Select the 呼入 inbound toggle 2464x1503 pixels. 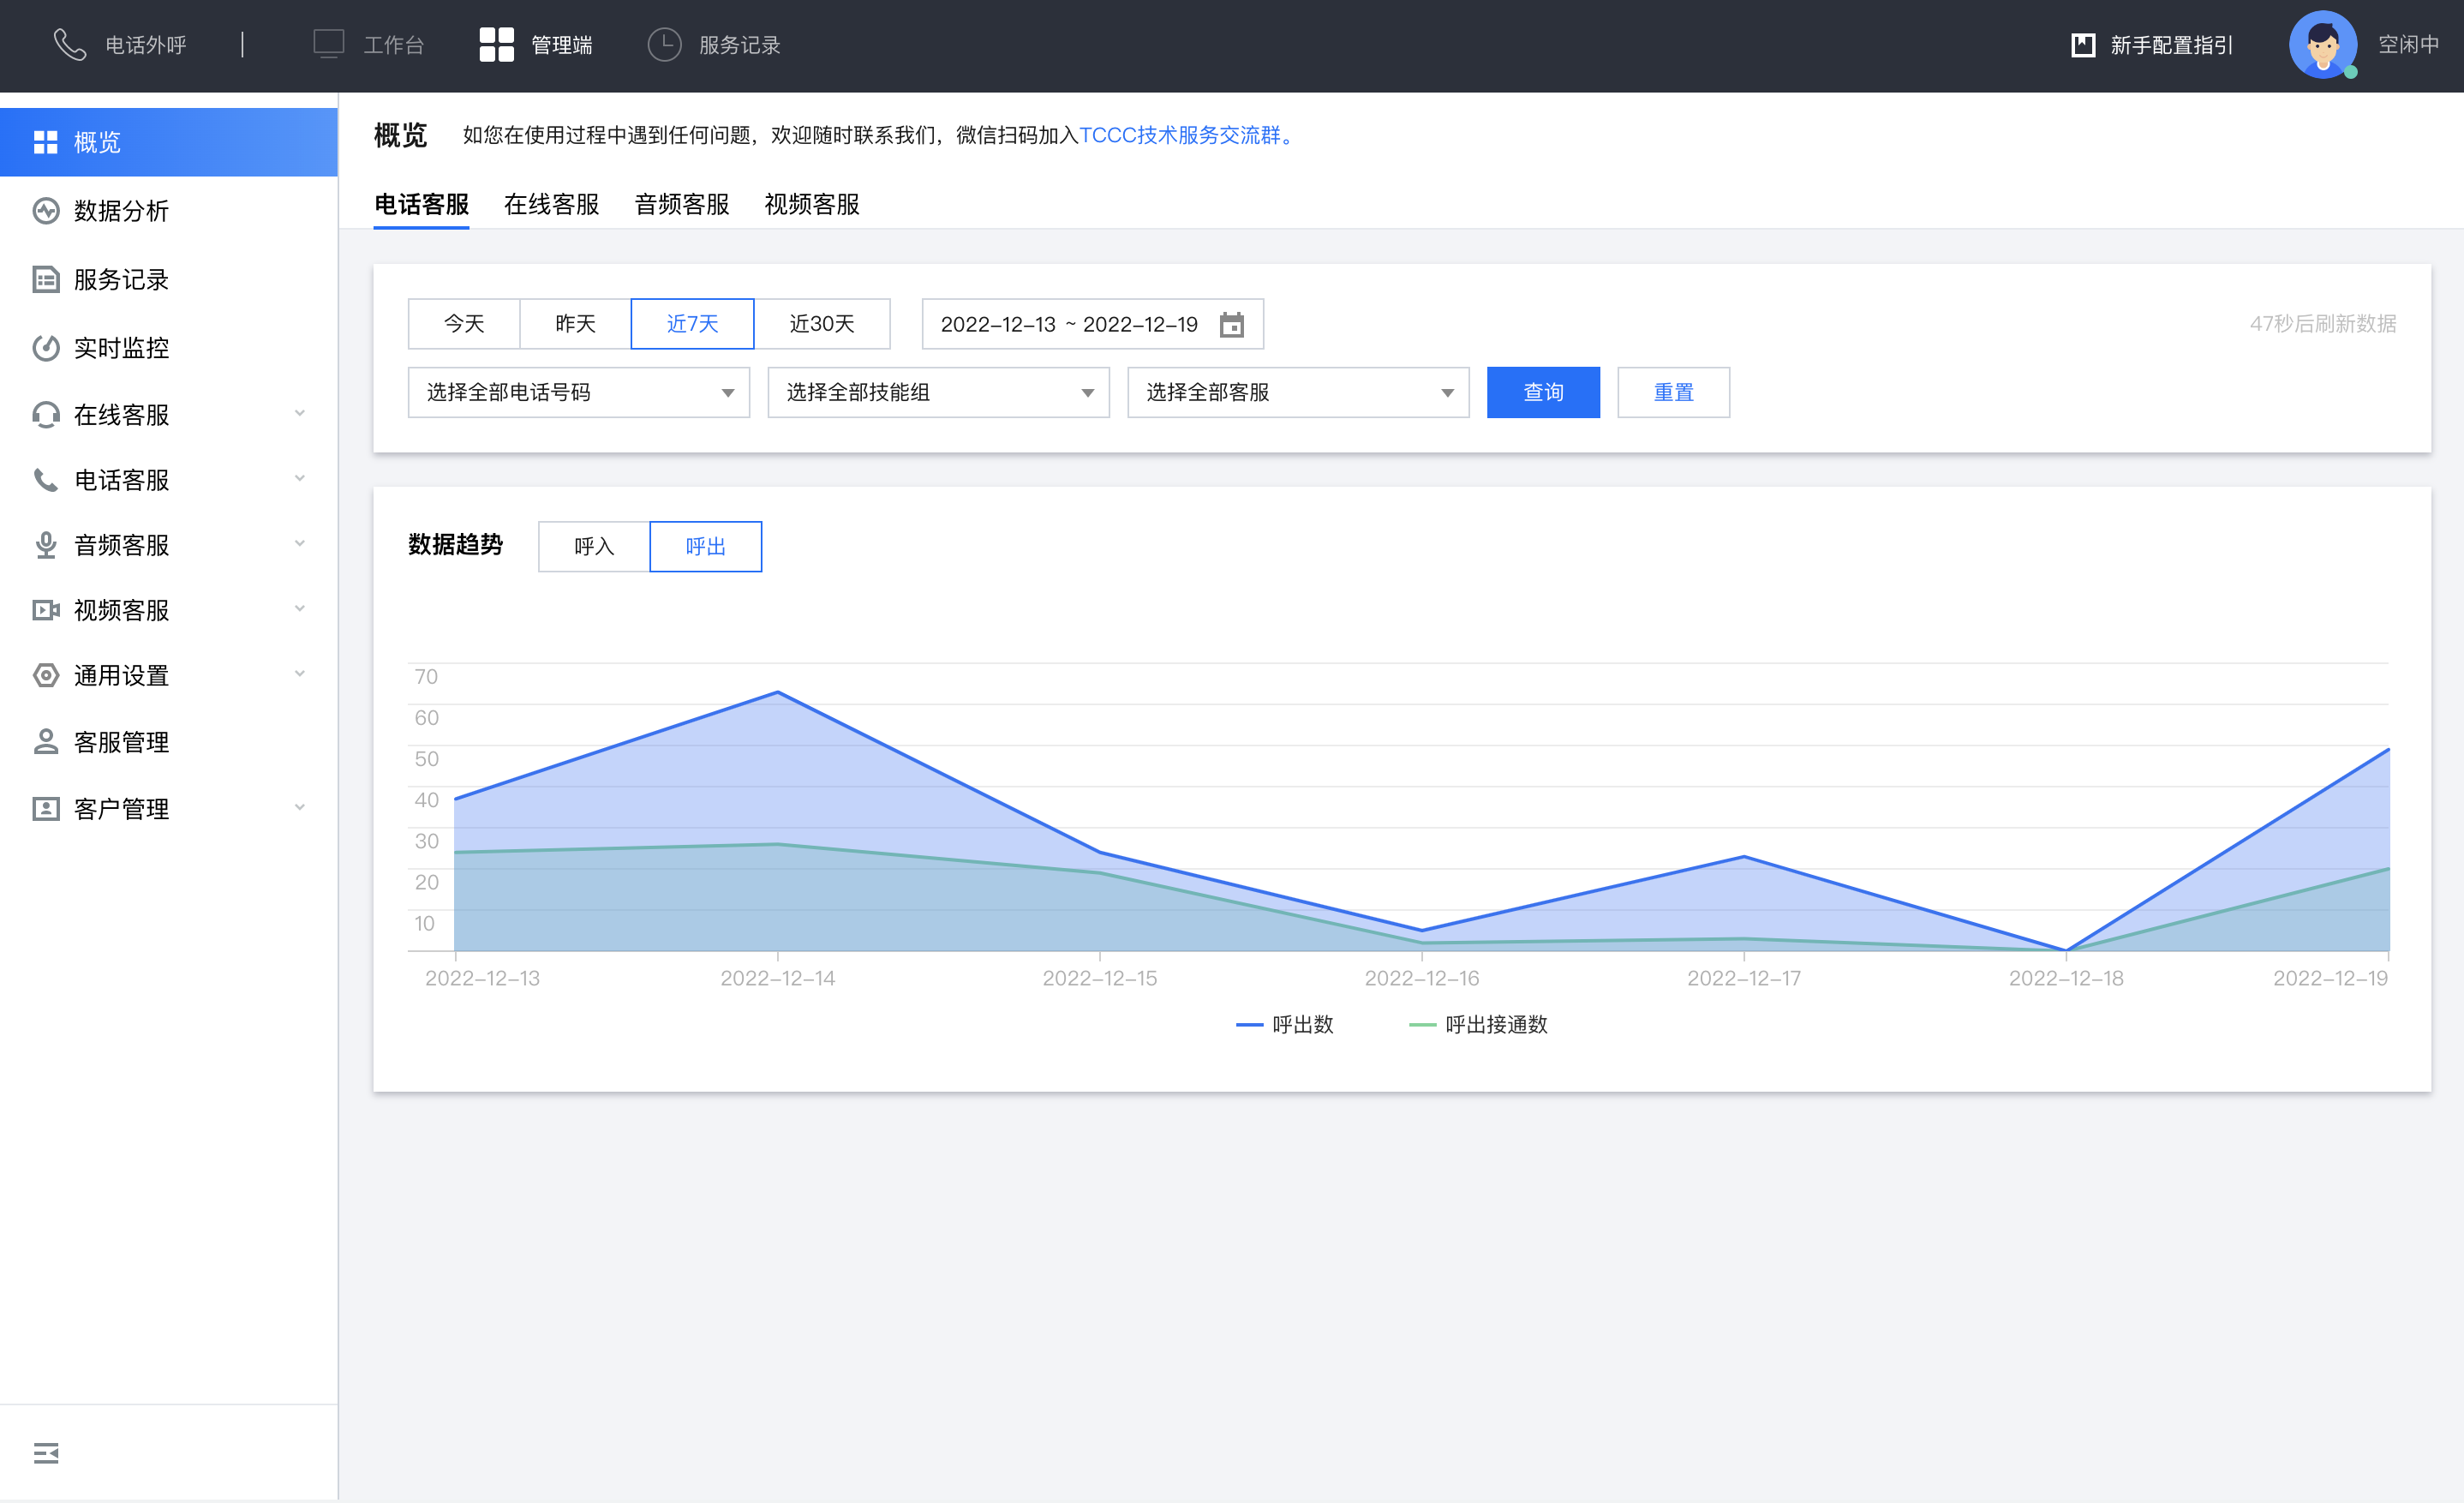point(594,547)
